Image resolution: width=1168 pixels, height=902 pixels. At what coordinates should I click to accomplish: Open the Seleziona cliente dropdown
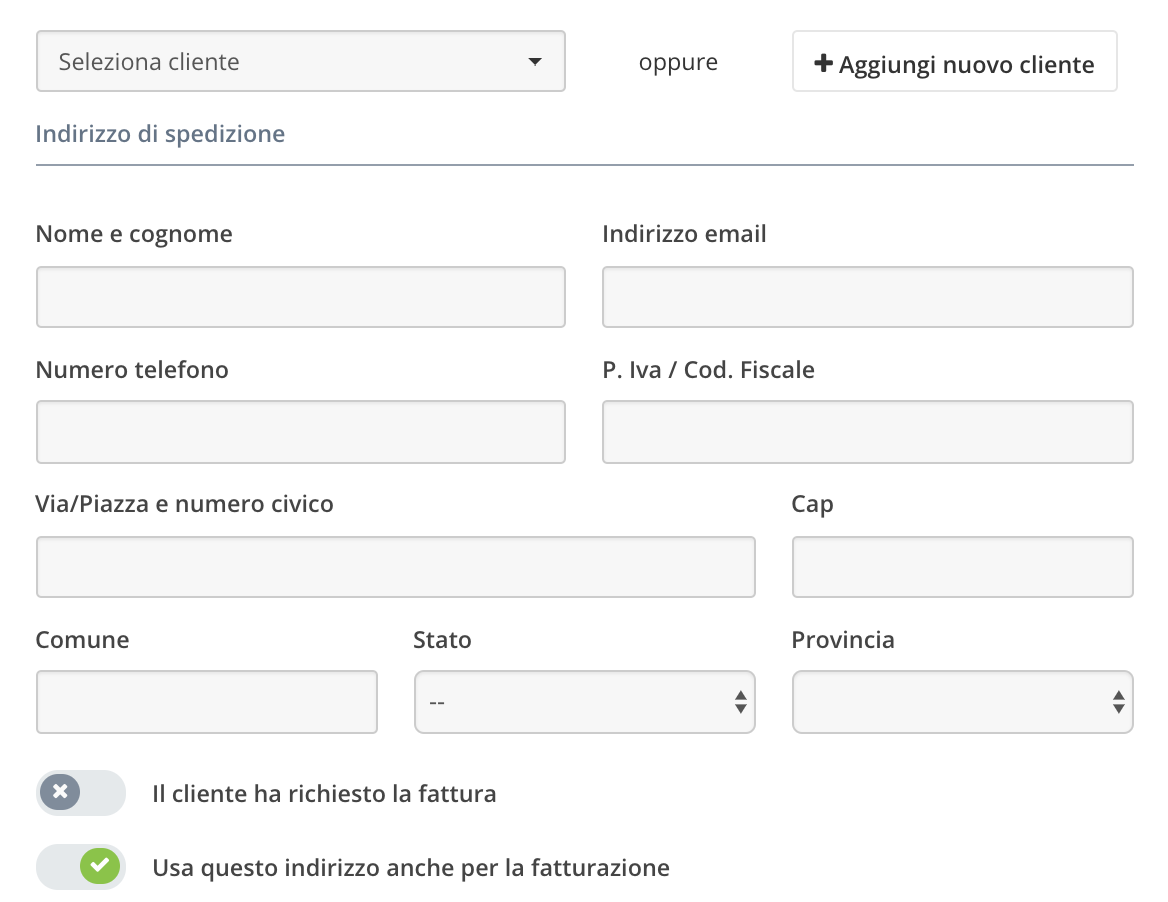(x=300, y=62)
